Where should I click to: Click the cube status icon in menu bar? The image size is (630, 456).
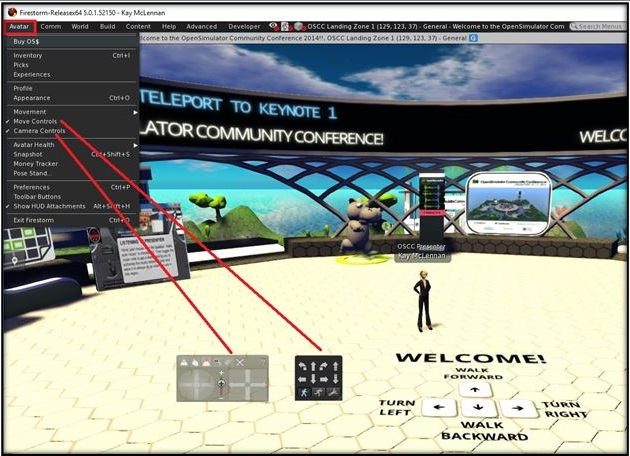click(x=298, y=27)
